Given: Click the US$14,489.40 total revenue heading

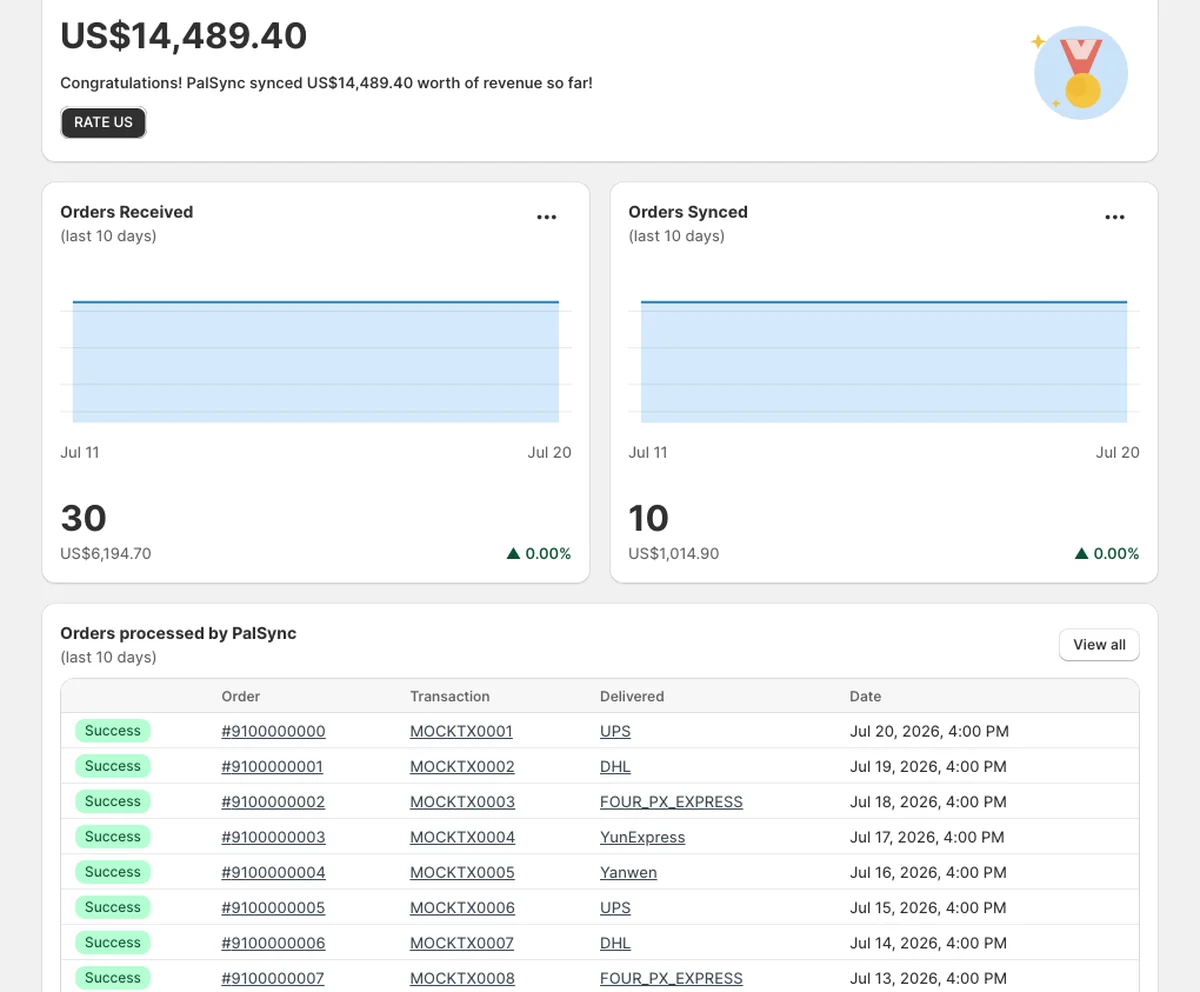Looking at the screenshot, I should click(184, 36).
